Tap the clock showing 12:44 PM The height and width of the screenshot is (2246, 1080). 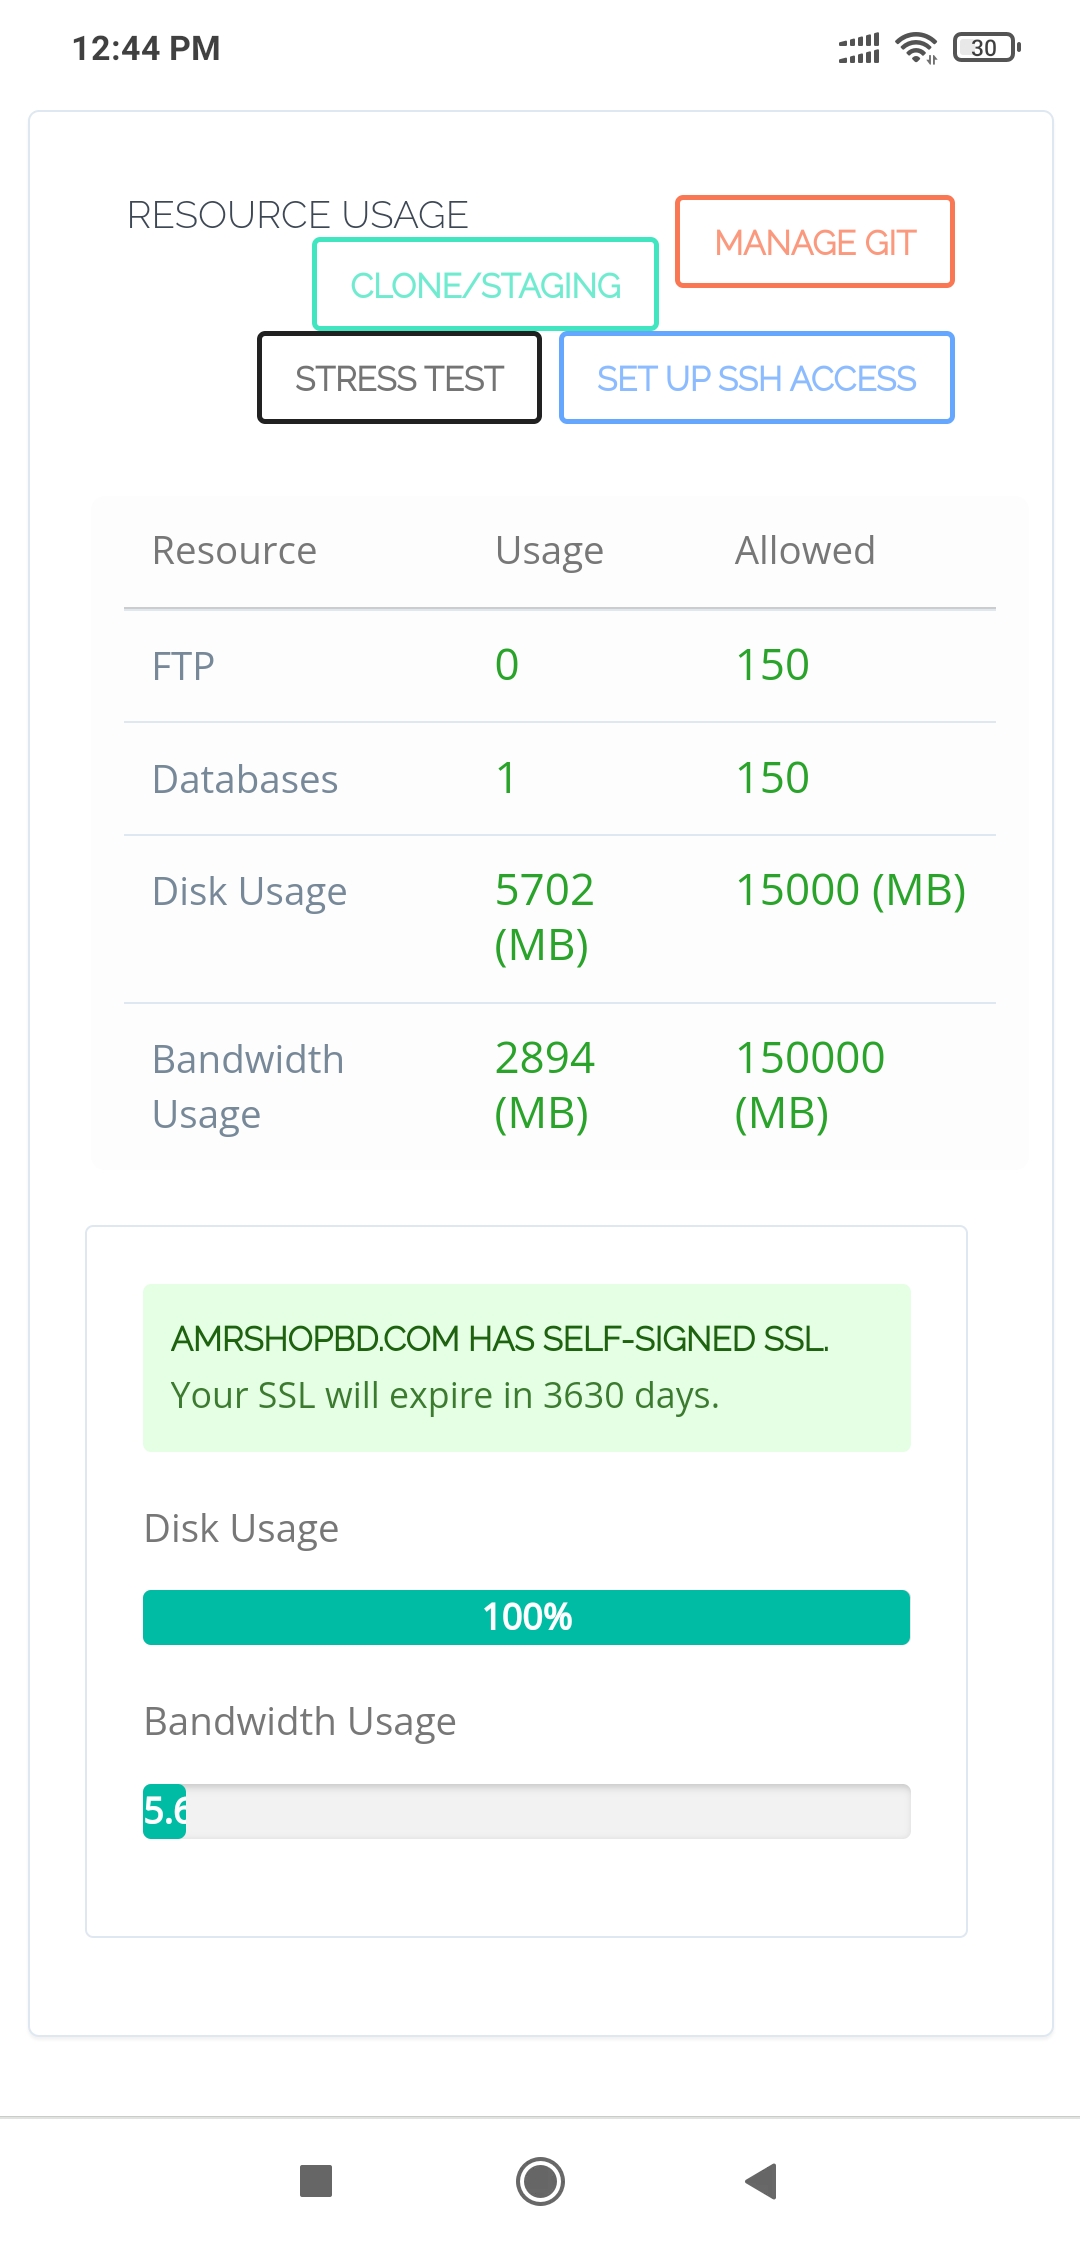(146, 47)
